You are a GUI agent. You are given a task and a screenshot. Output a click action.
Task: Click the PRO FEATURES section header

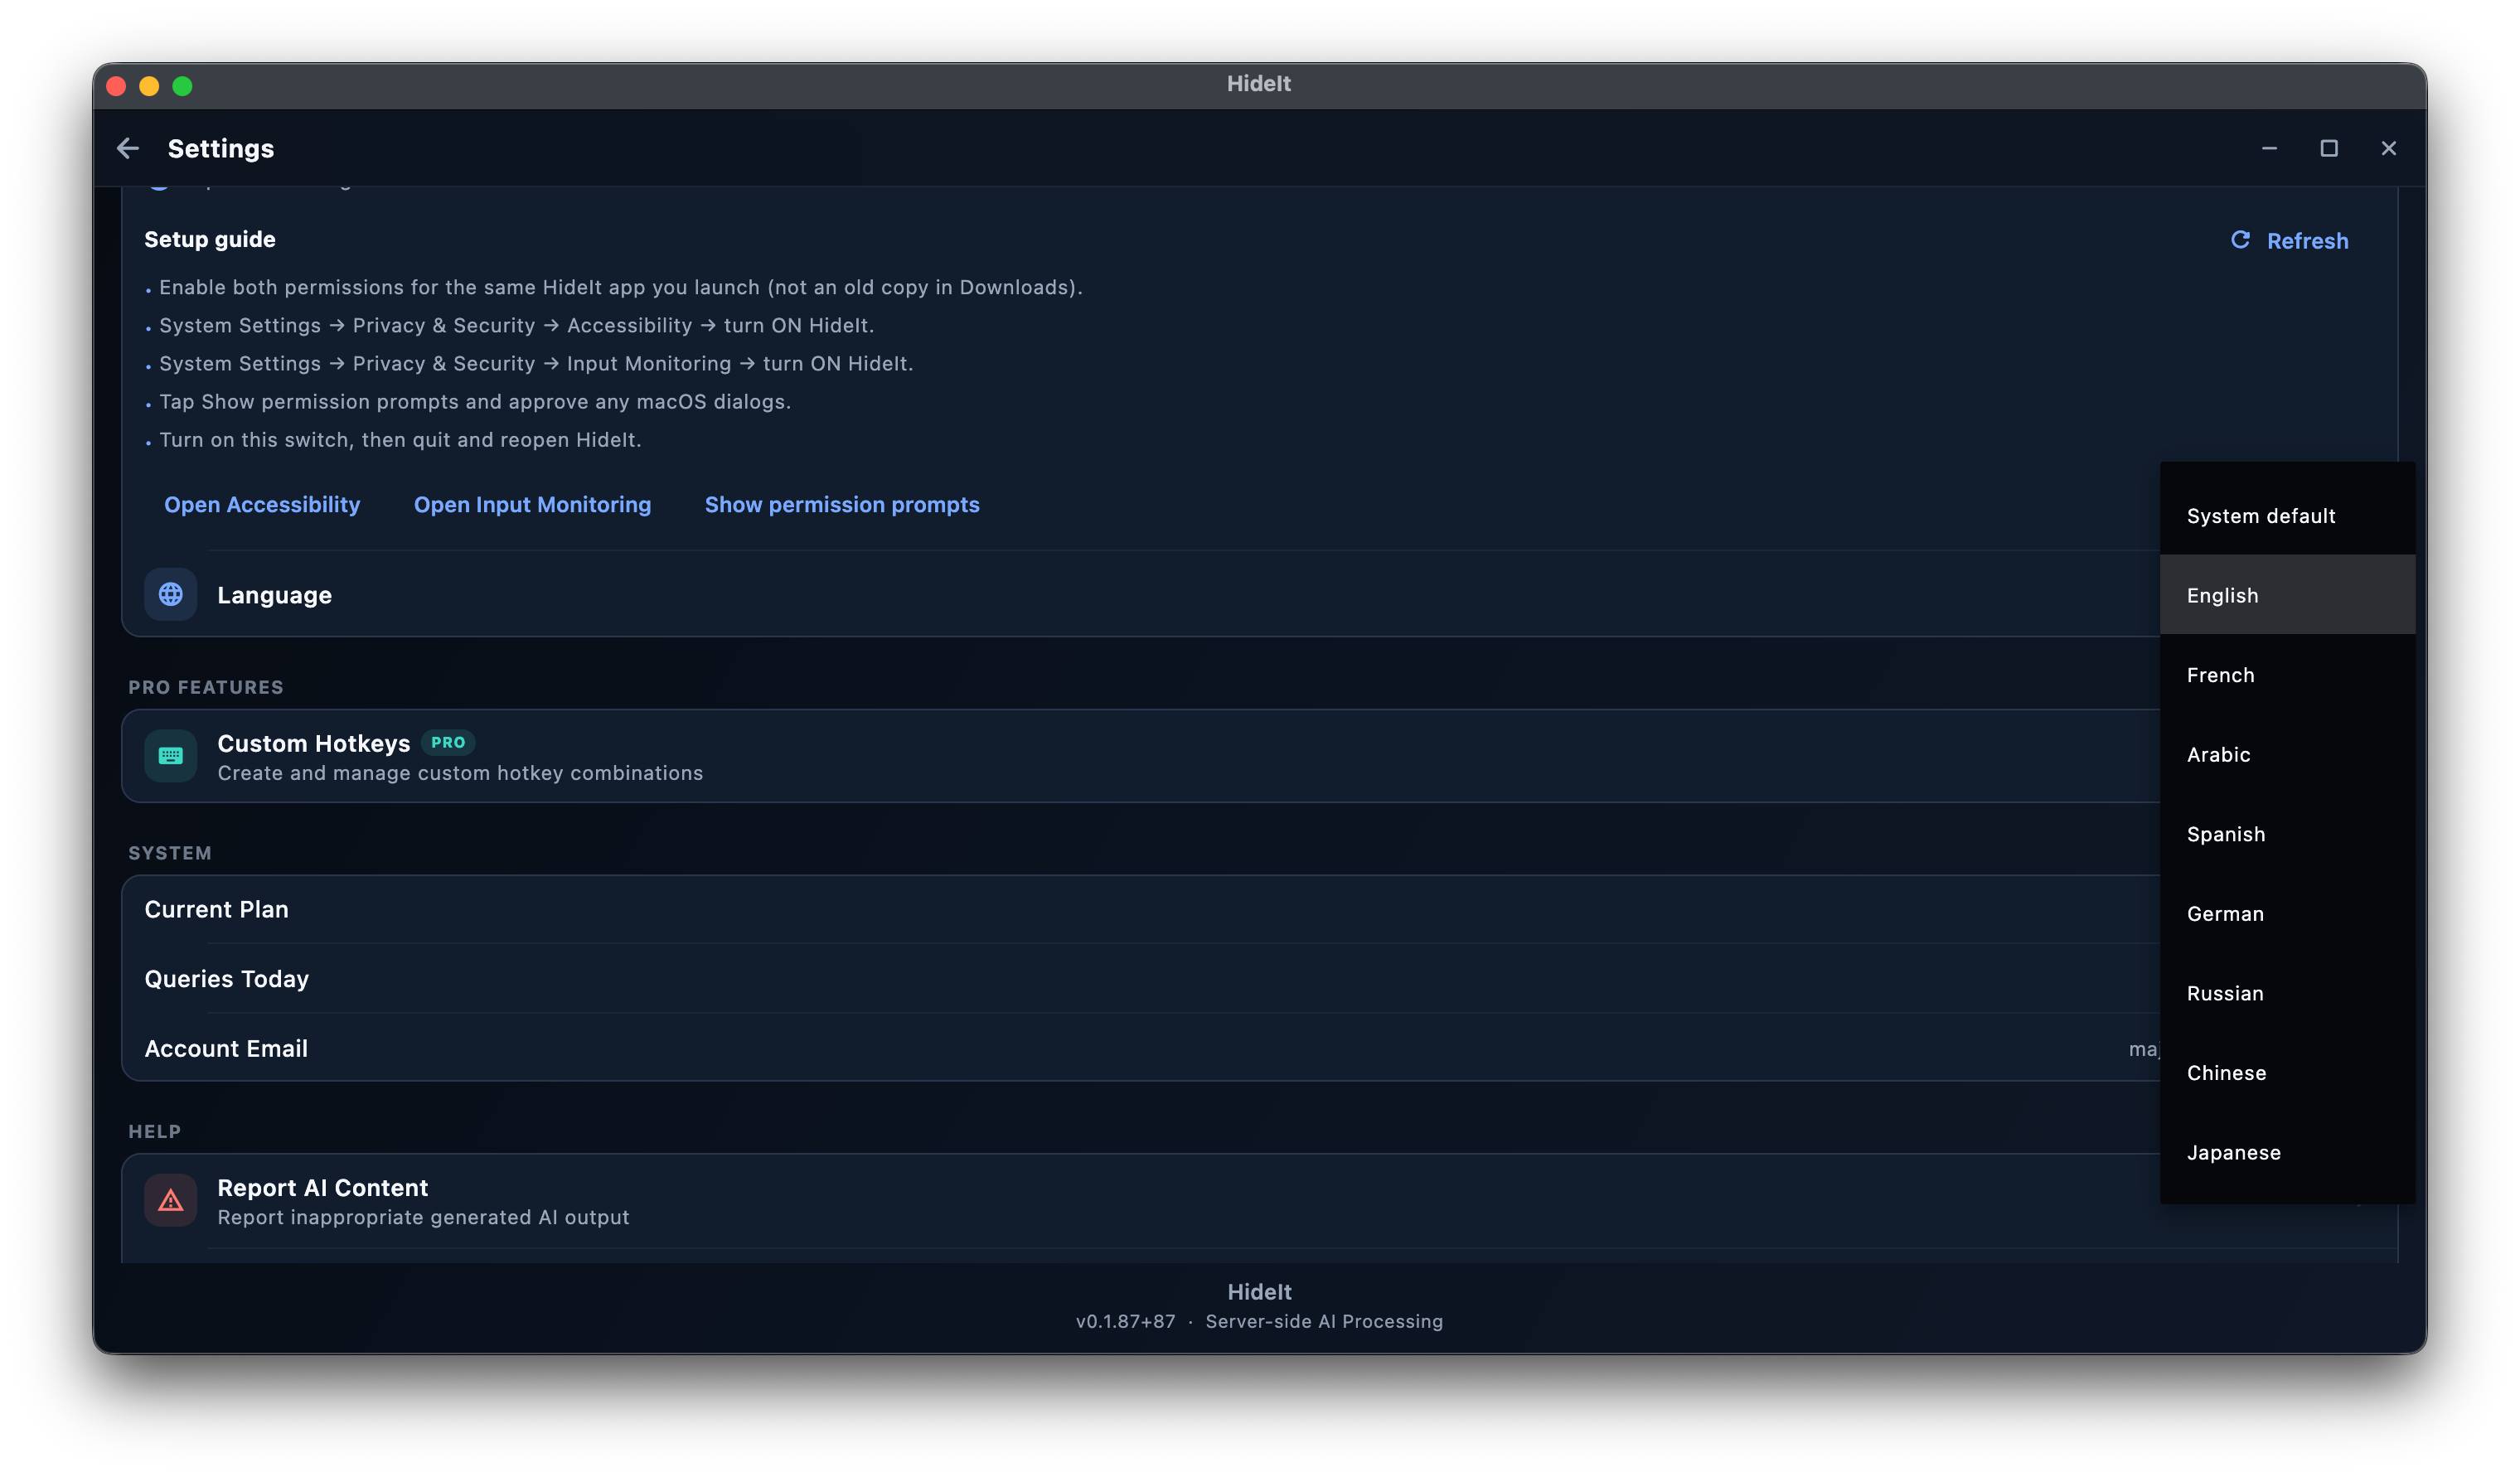206,687
